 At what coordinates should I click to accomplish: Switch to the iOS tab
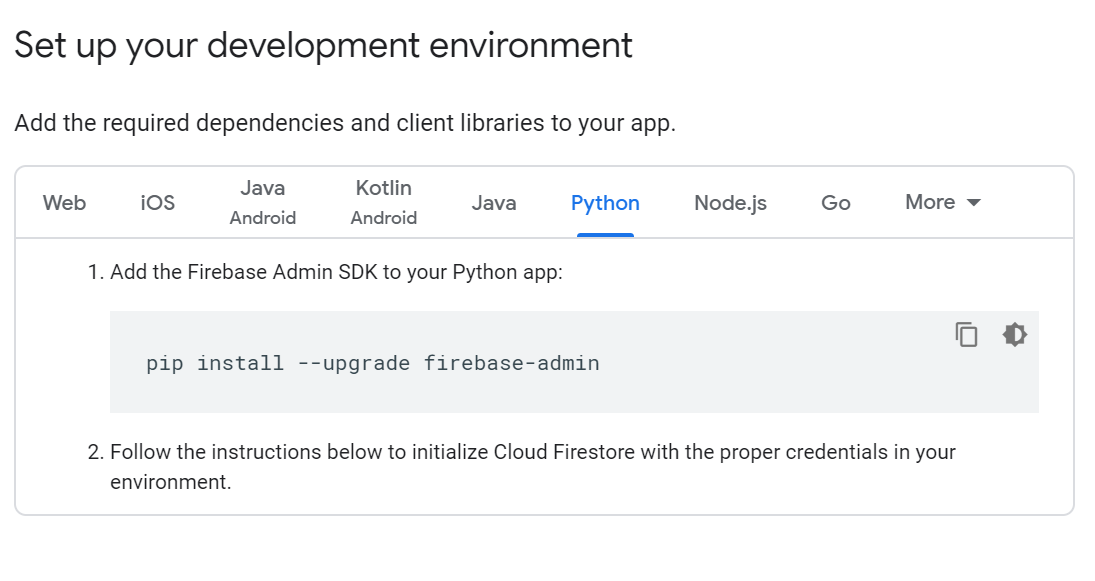coord(157,203)
